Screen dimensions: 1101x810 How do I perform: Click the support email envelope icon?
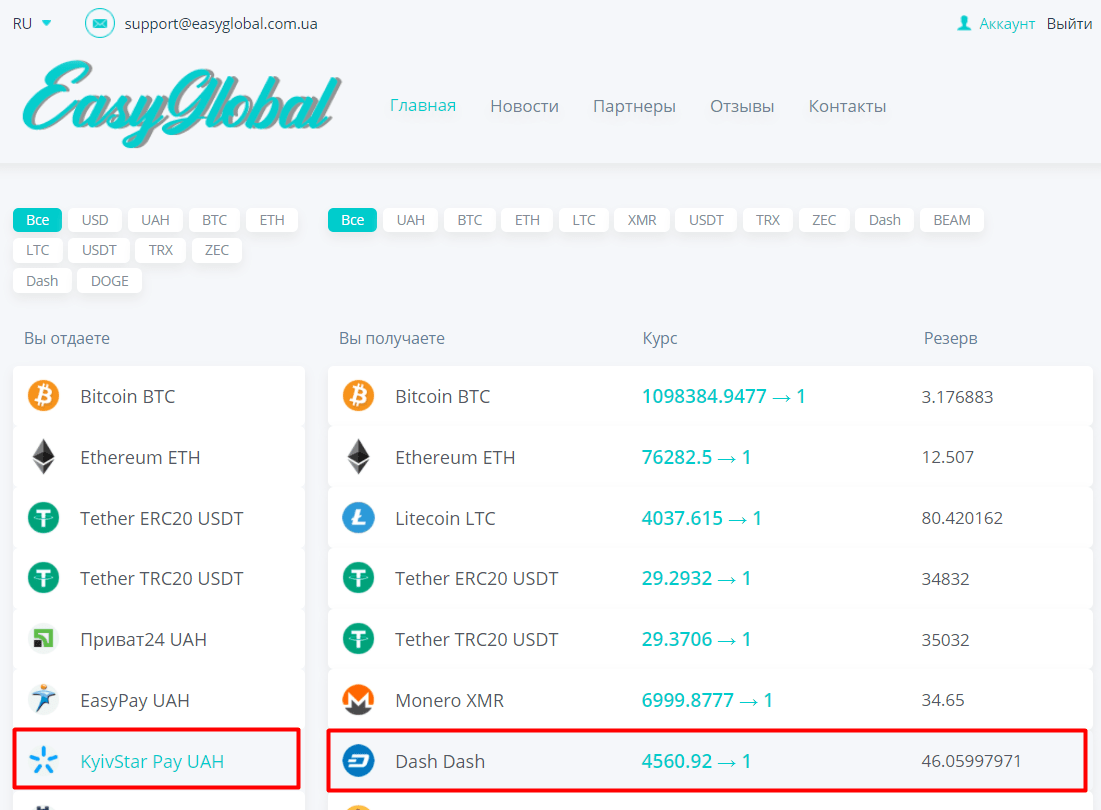click(100, 23)
